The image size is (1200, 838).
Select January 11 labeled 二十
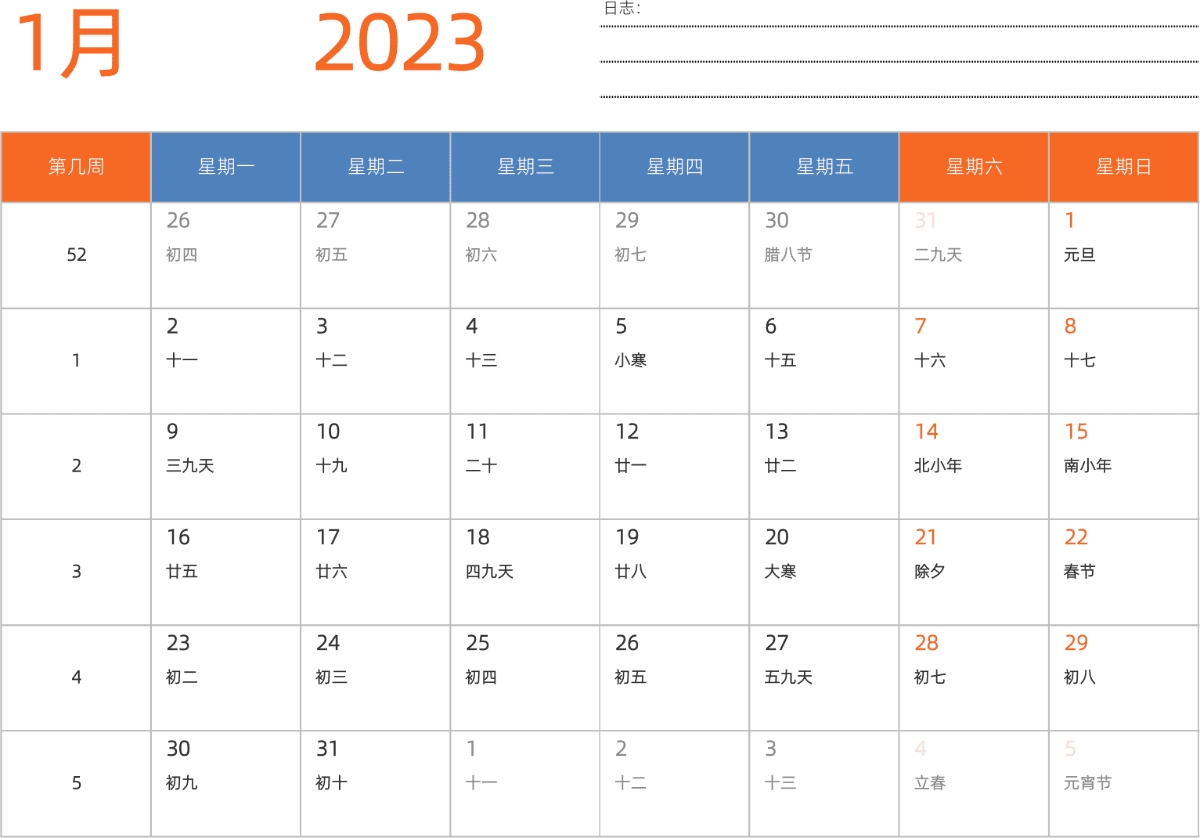click(x=525, y=467)
